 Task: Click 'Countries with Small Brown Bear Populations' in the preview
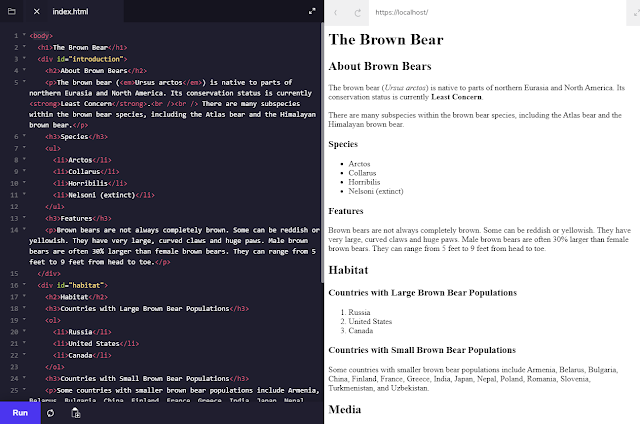(422, 350)
